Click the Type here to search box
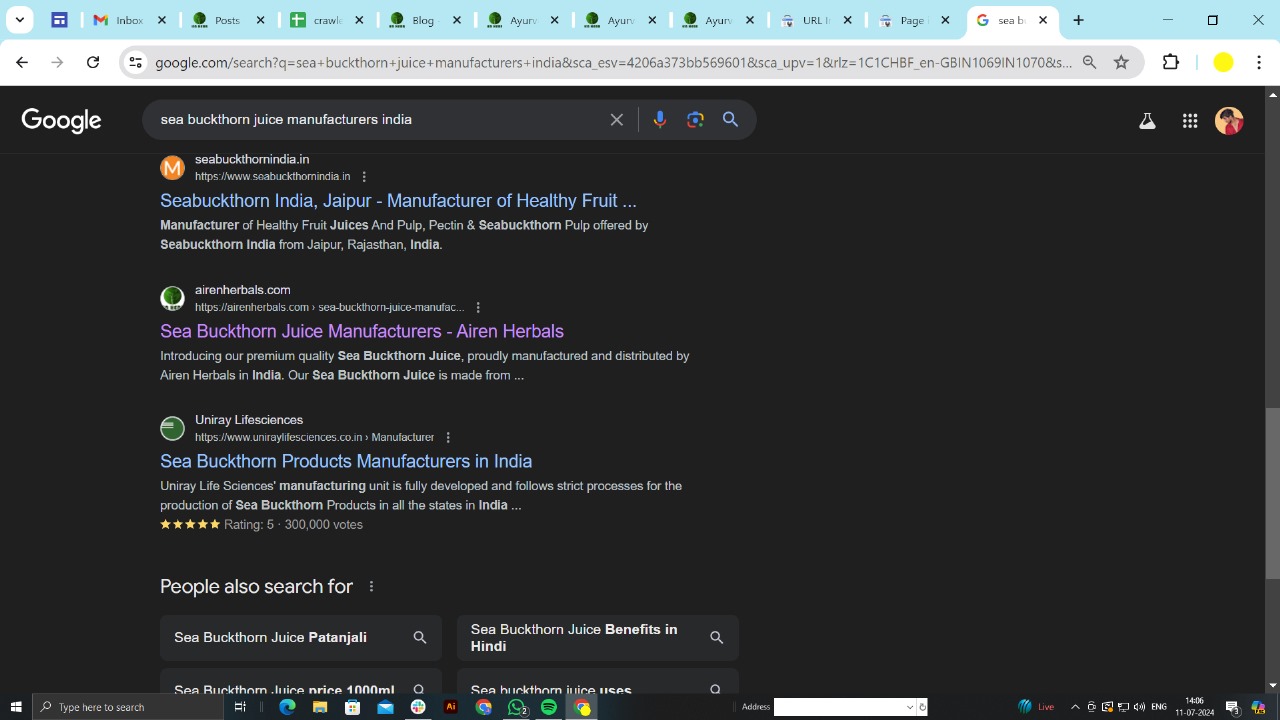This screenshot has width=1280, height=720. click(128, 707)
